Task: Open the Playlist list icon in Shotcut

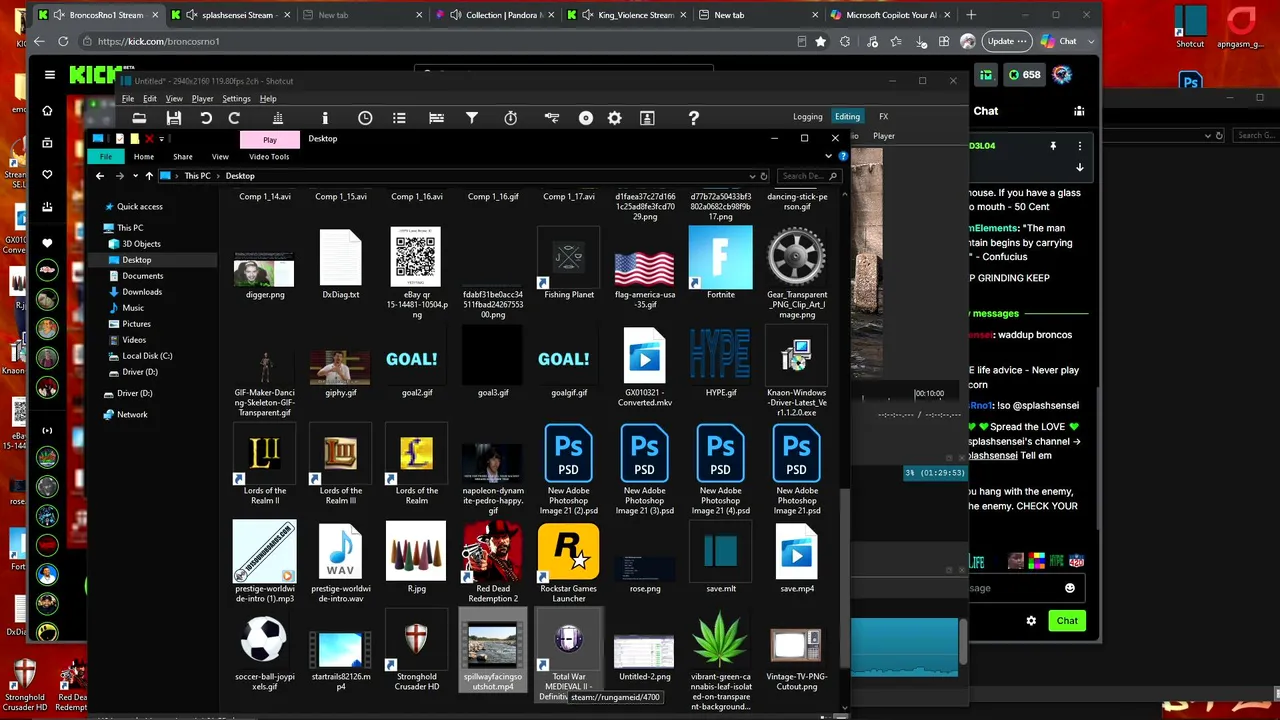Action: pyautogui.click(x=399, y=118)
